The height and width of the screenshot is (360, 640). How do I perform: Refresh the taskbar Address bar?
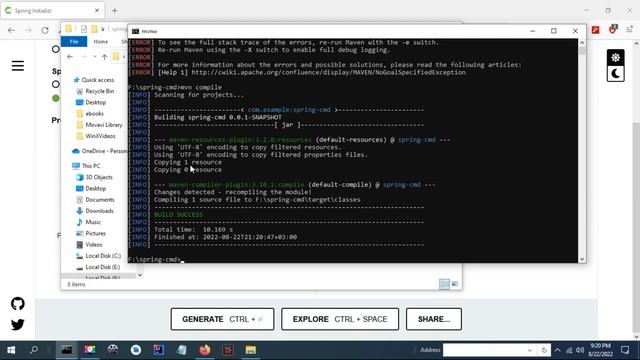click(x=544, y=350)
